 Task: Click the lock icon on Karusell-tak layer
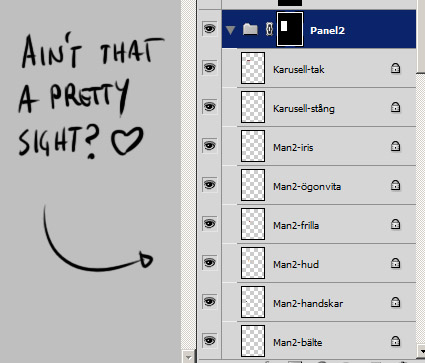pyautogui.click(x=395, y=69)
